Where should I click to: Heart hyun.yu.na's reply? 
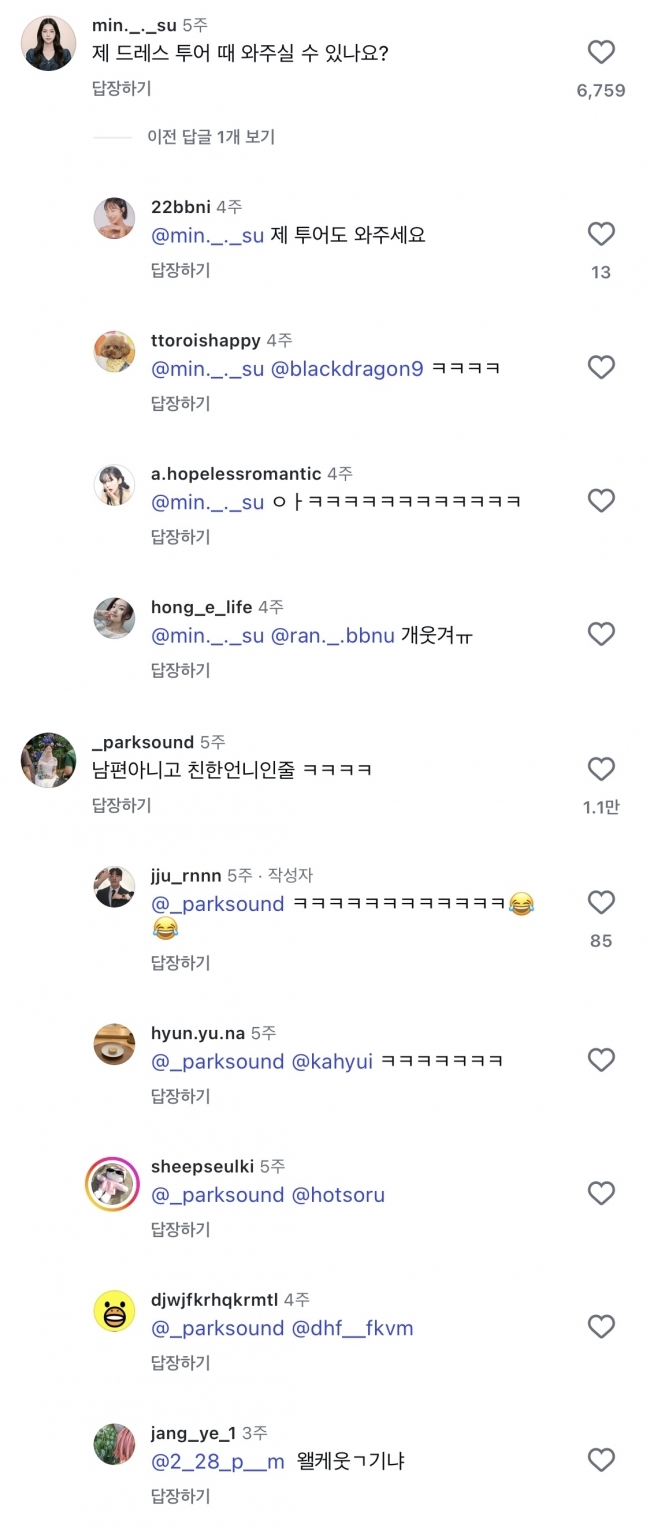pyautogui.click(x=601, y=1059)
